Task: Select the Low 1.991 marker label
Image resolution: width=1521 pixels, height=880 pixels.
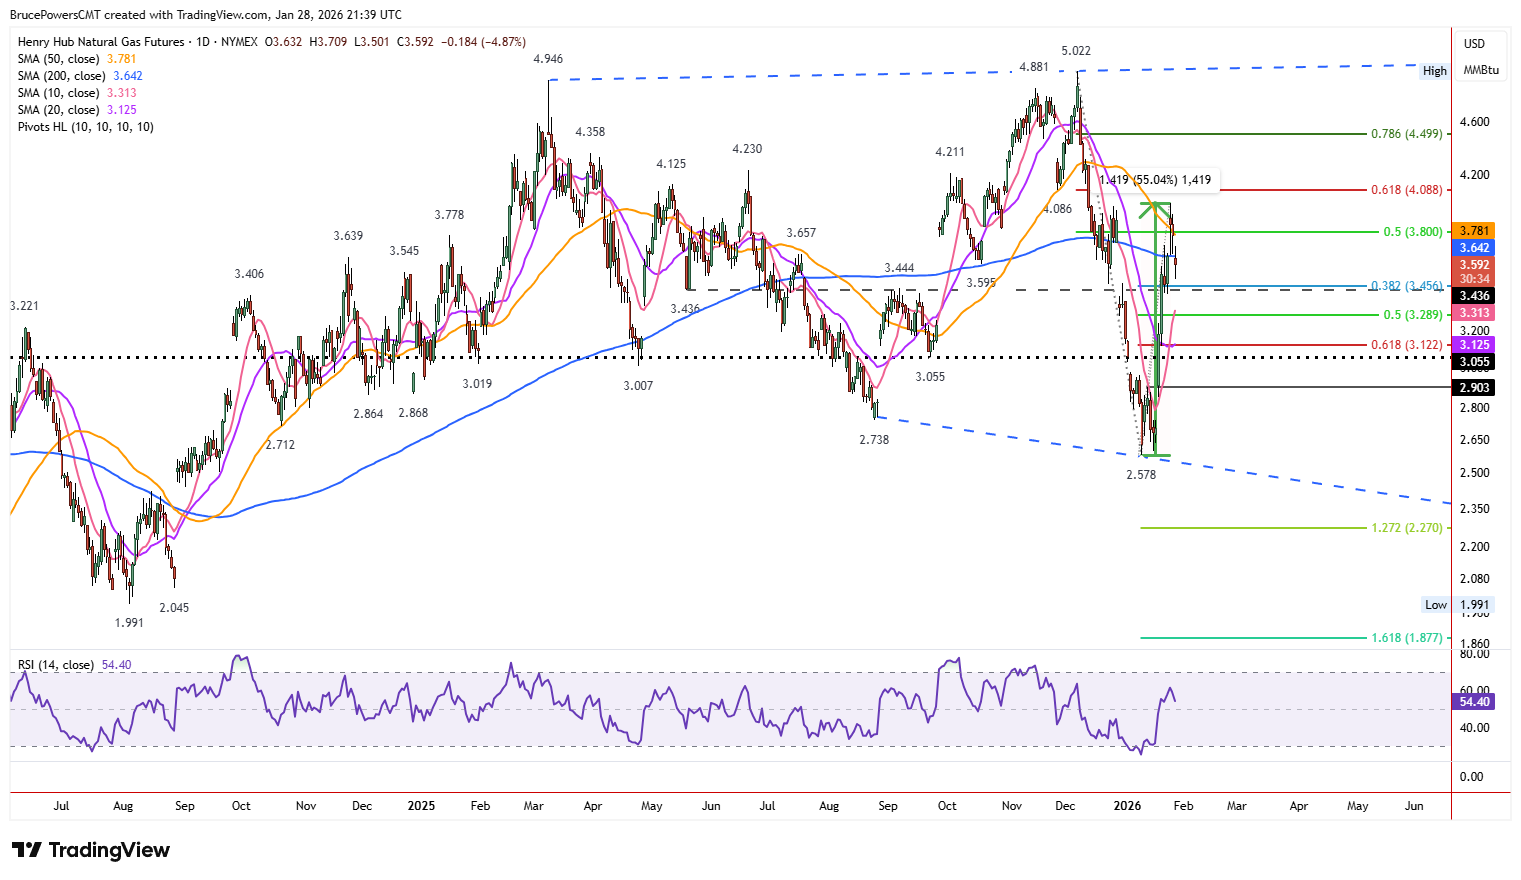Action: click(x=1458, y=605)
